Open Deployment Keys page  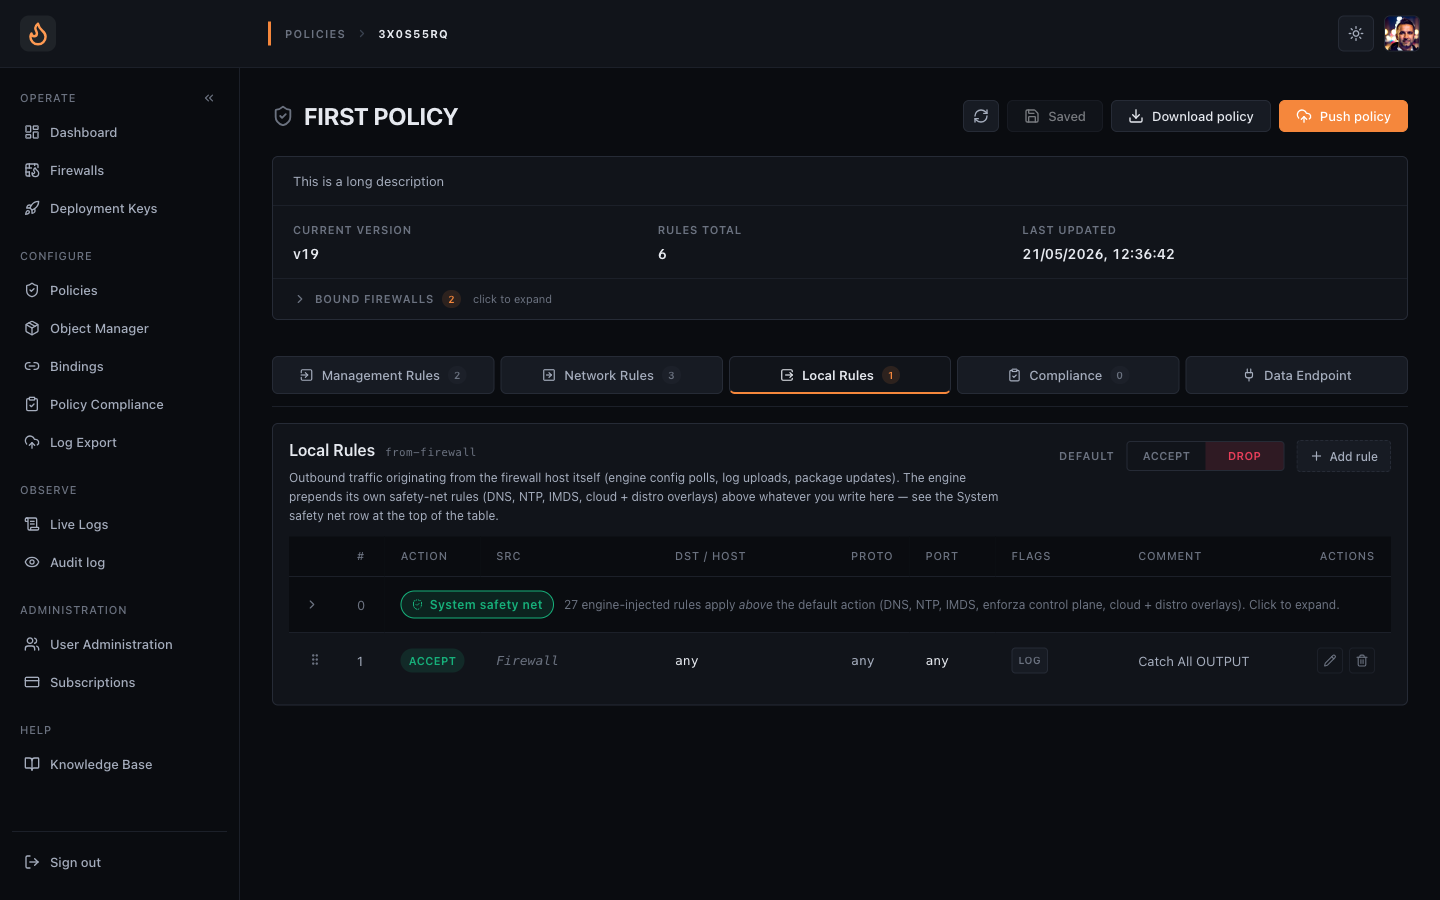pos(119,208)
